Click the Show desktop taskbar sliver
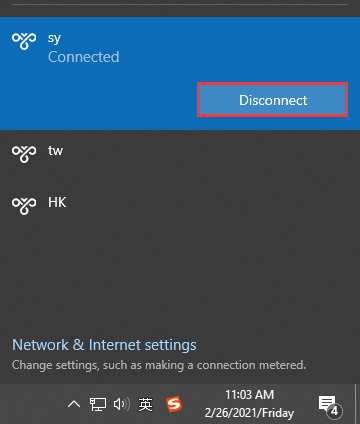 (x=357, y=404)
